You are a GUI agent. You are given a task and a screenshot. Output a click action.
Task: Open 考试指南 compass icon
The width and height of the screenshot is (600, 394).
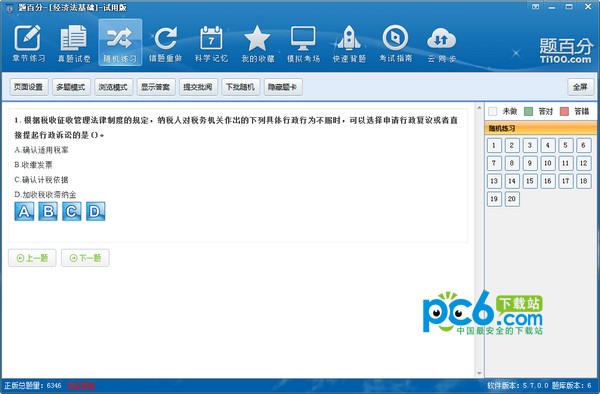tap(395, 43)
